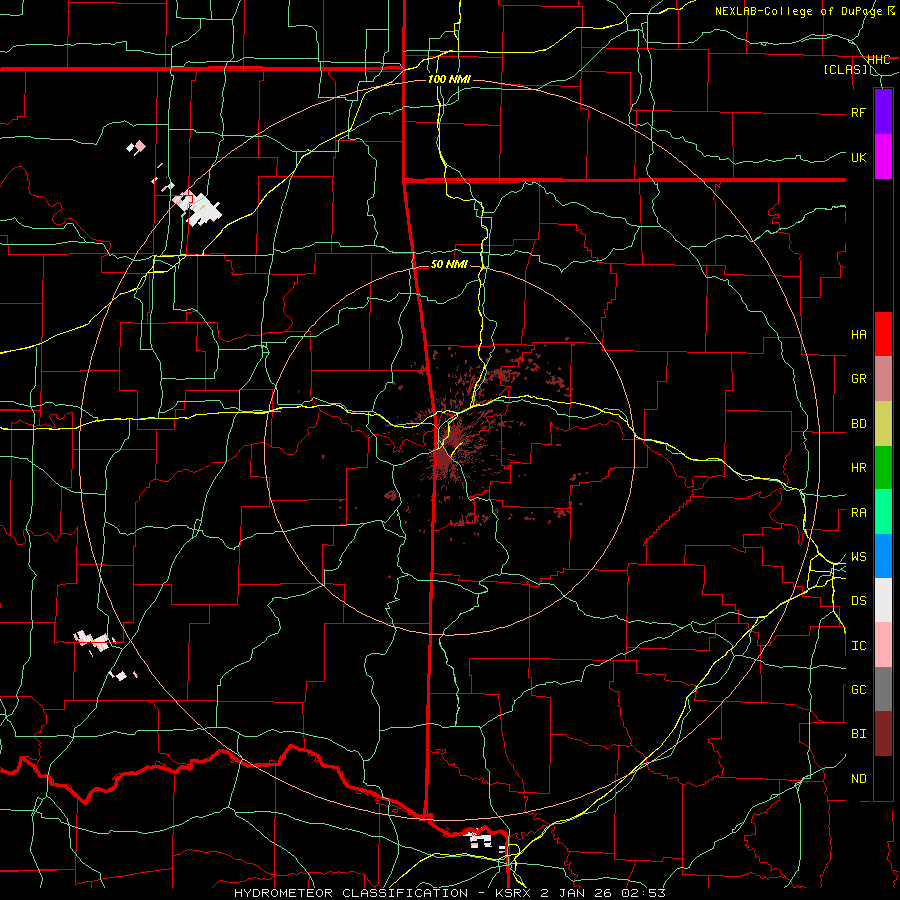Select the GC gray legend swatch
Viewport: 900px width, 900px height.
click(x=883, y=689)
